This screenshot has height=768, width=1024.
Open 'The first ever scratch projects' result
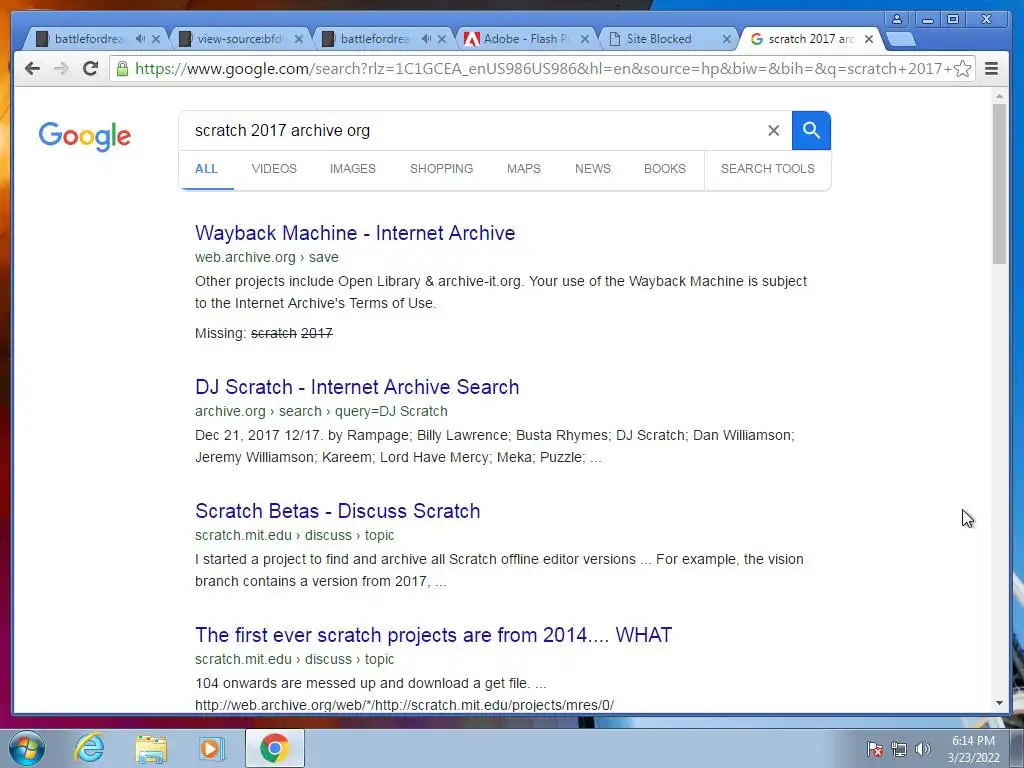tap(434, 635)
